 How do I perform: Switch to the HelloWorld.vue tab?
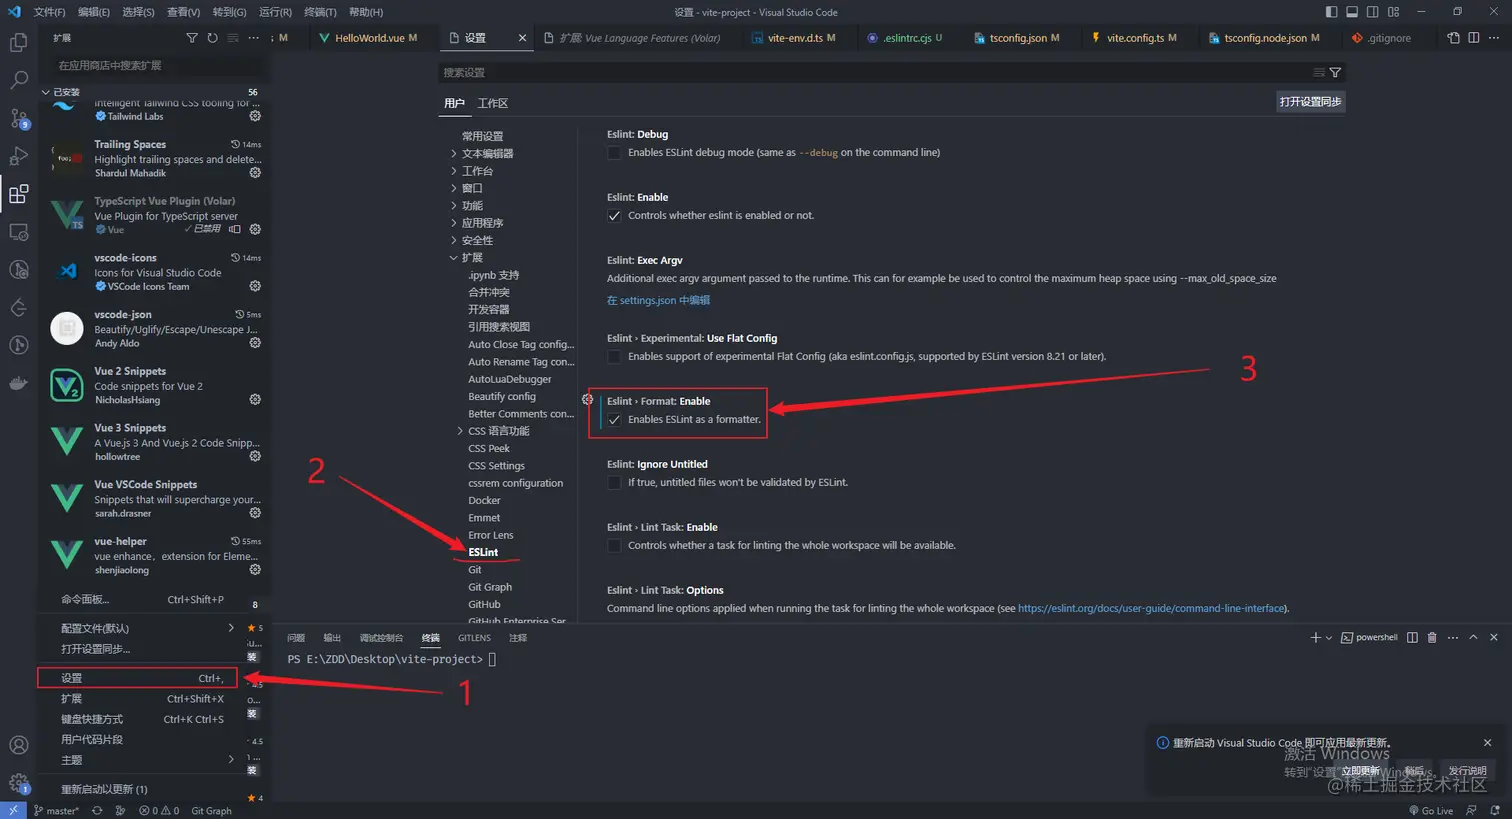click(368, 38)
